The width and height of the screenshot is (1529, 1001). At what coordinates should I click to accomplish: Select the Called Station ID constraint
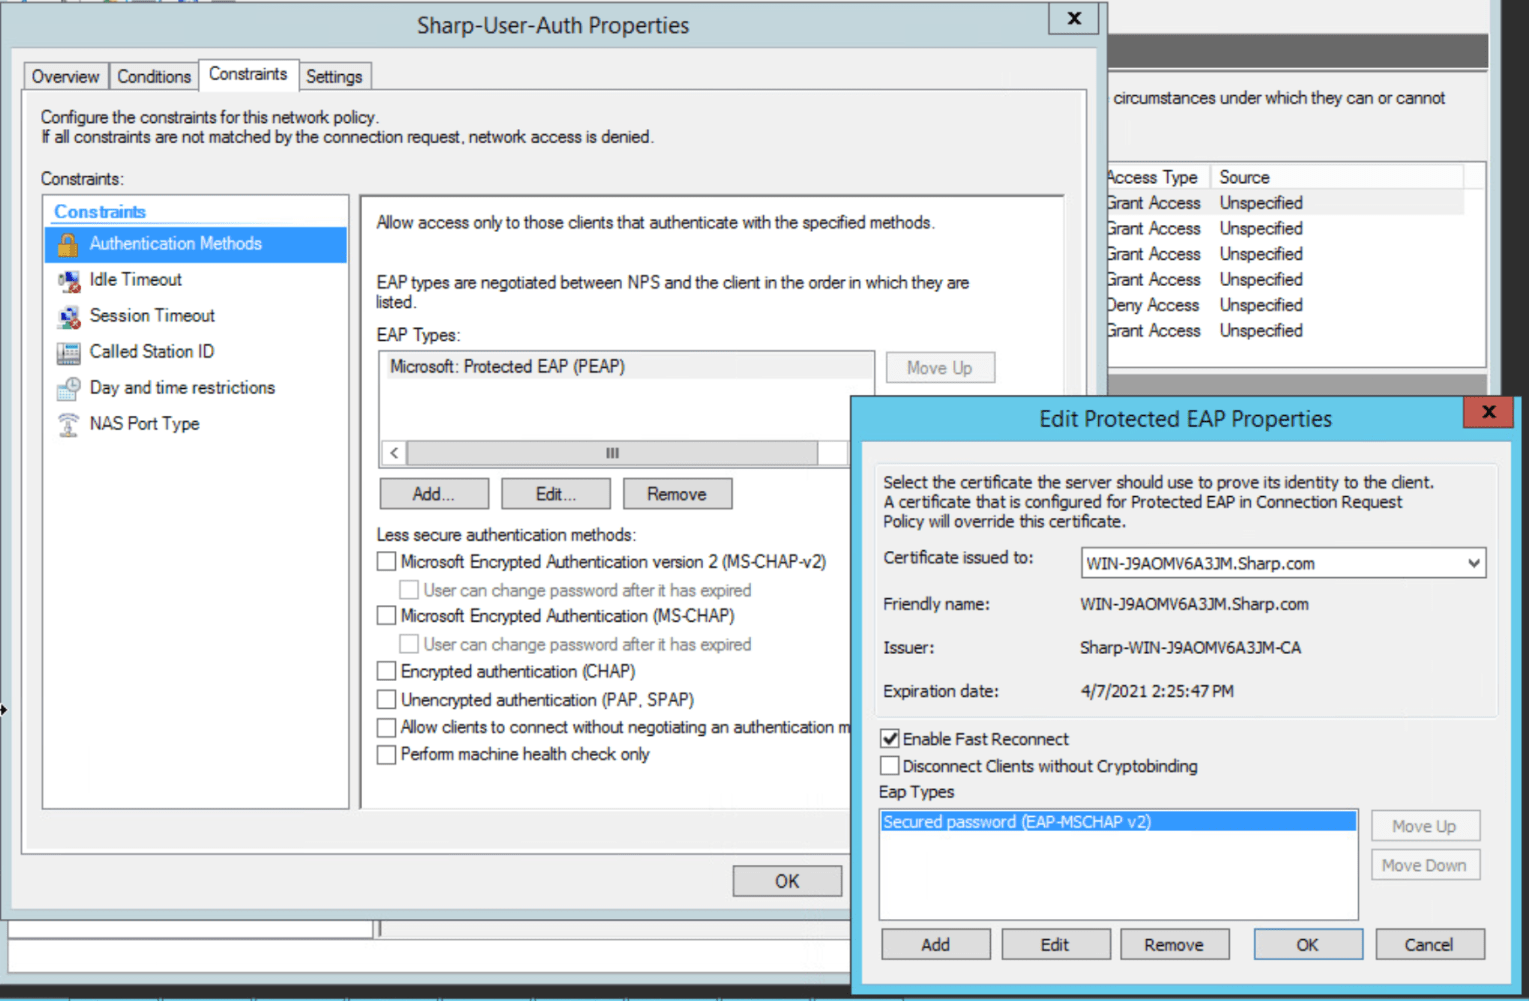151,351
